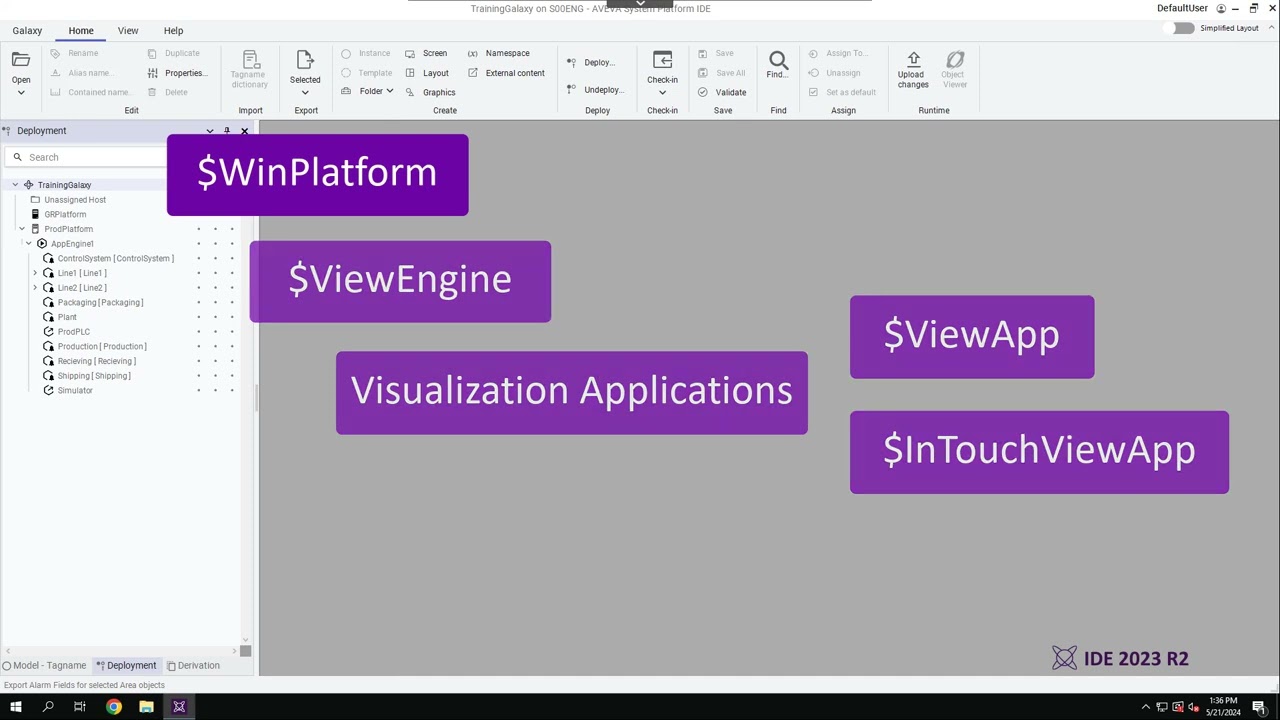Screen dimensions: 1280x720
Task: Open Task View on the taskbar
Action: [80, 707]
